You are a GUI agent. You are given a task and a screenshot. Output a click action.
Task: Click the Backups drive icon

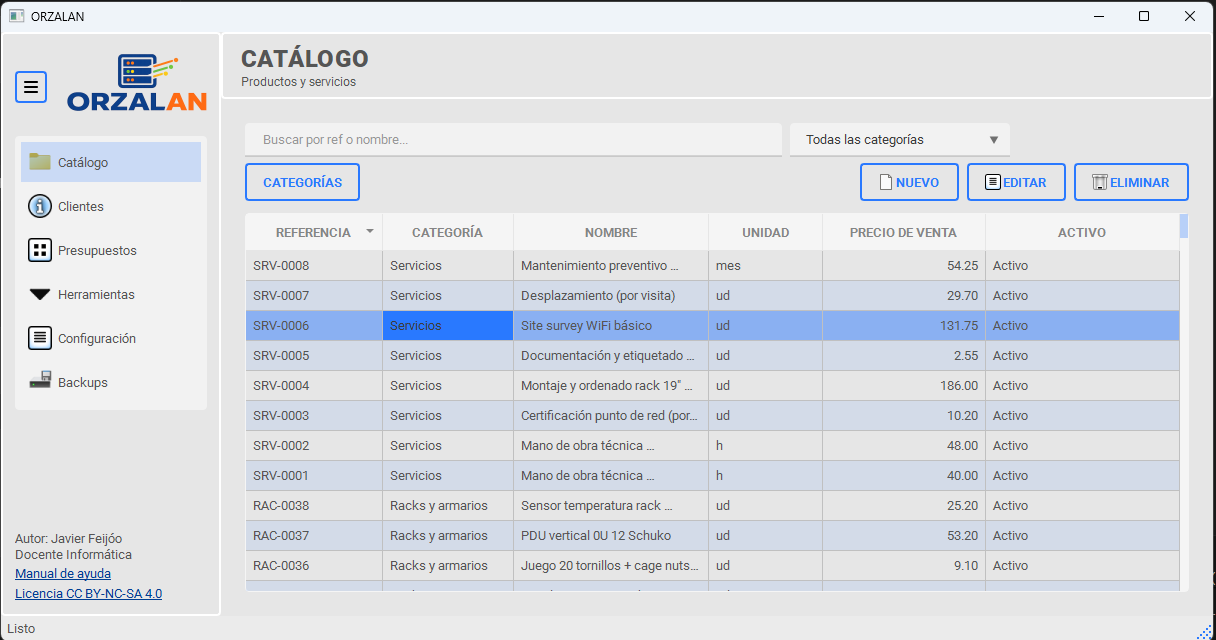pos(40,382)
